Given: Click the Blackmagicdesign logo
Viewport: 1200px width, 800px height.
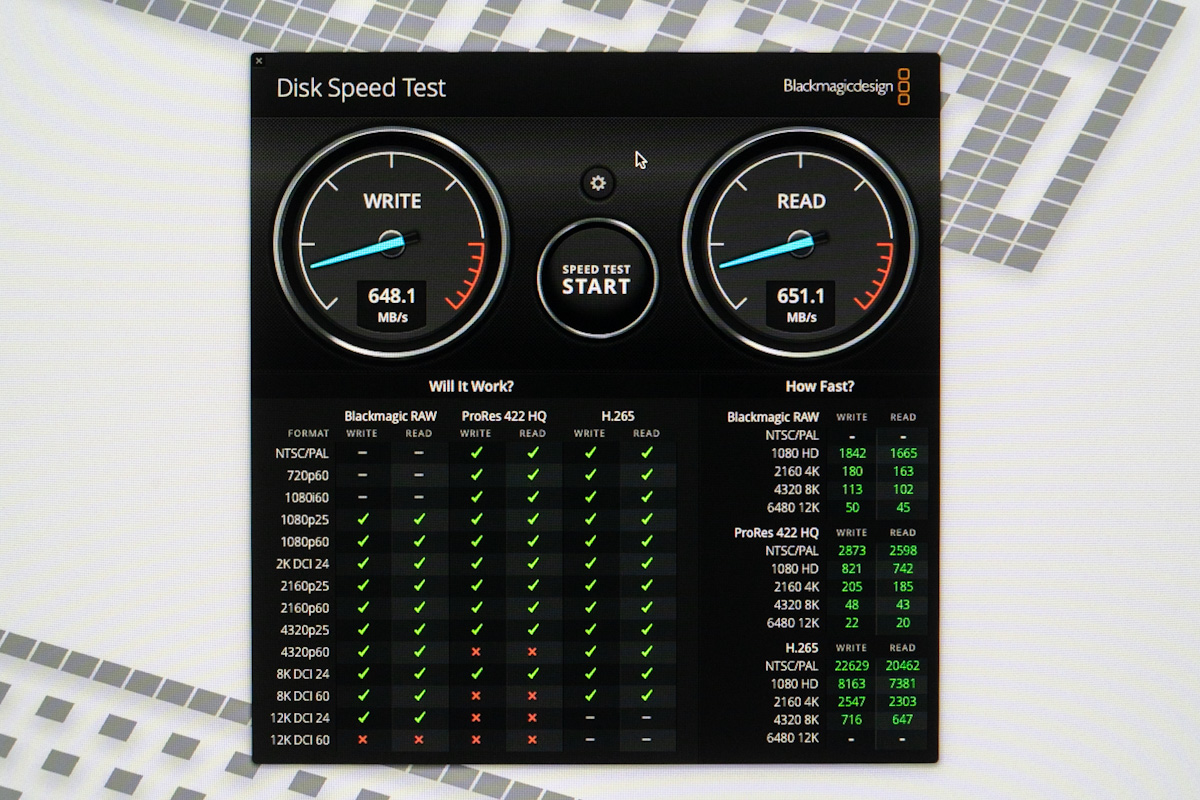Looking at the screenshot, I should coord(846,87).
